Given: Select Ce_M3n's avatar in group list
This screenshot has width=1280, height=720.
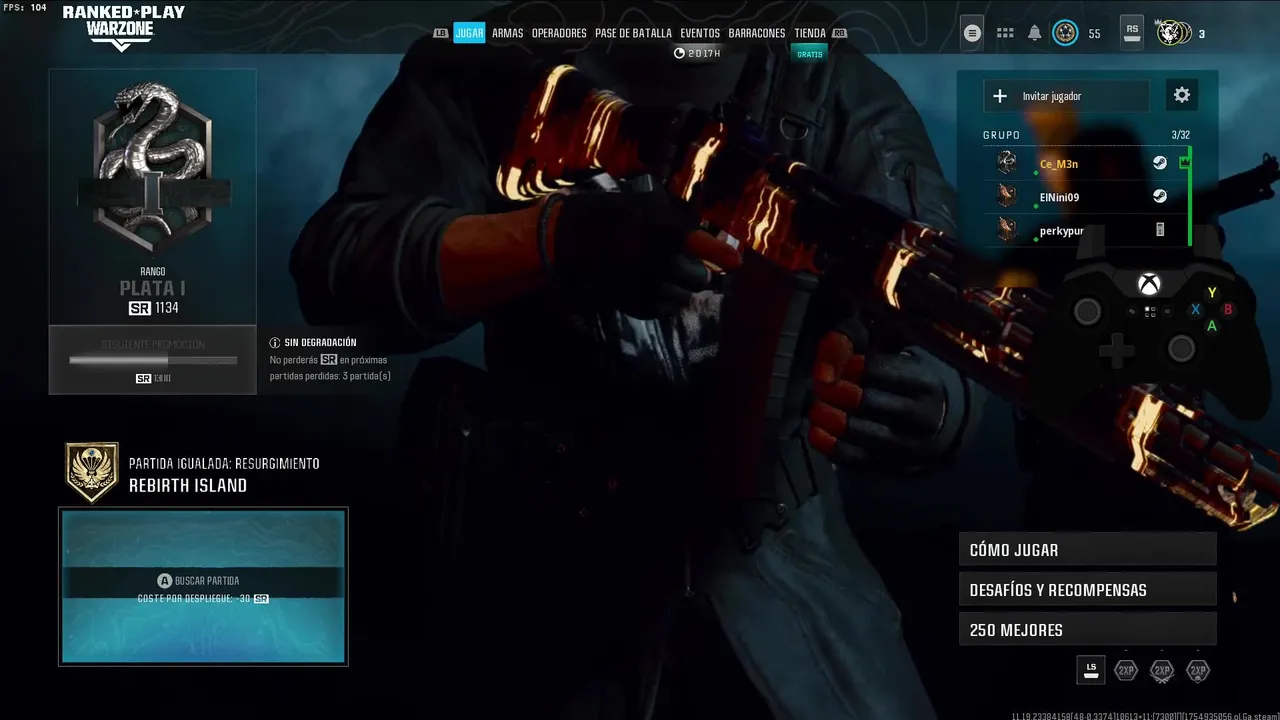Looking at the screenshot, I should [x=1007, y=162].
